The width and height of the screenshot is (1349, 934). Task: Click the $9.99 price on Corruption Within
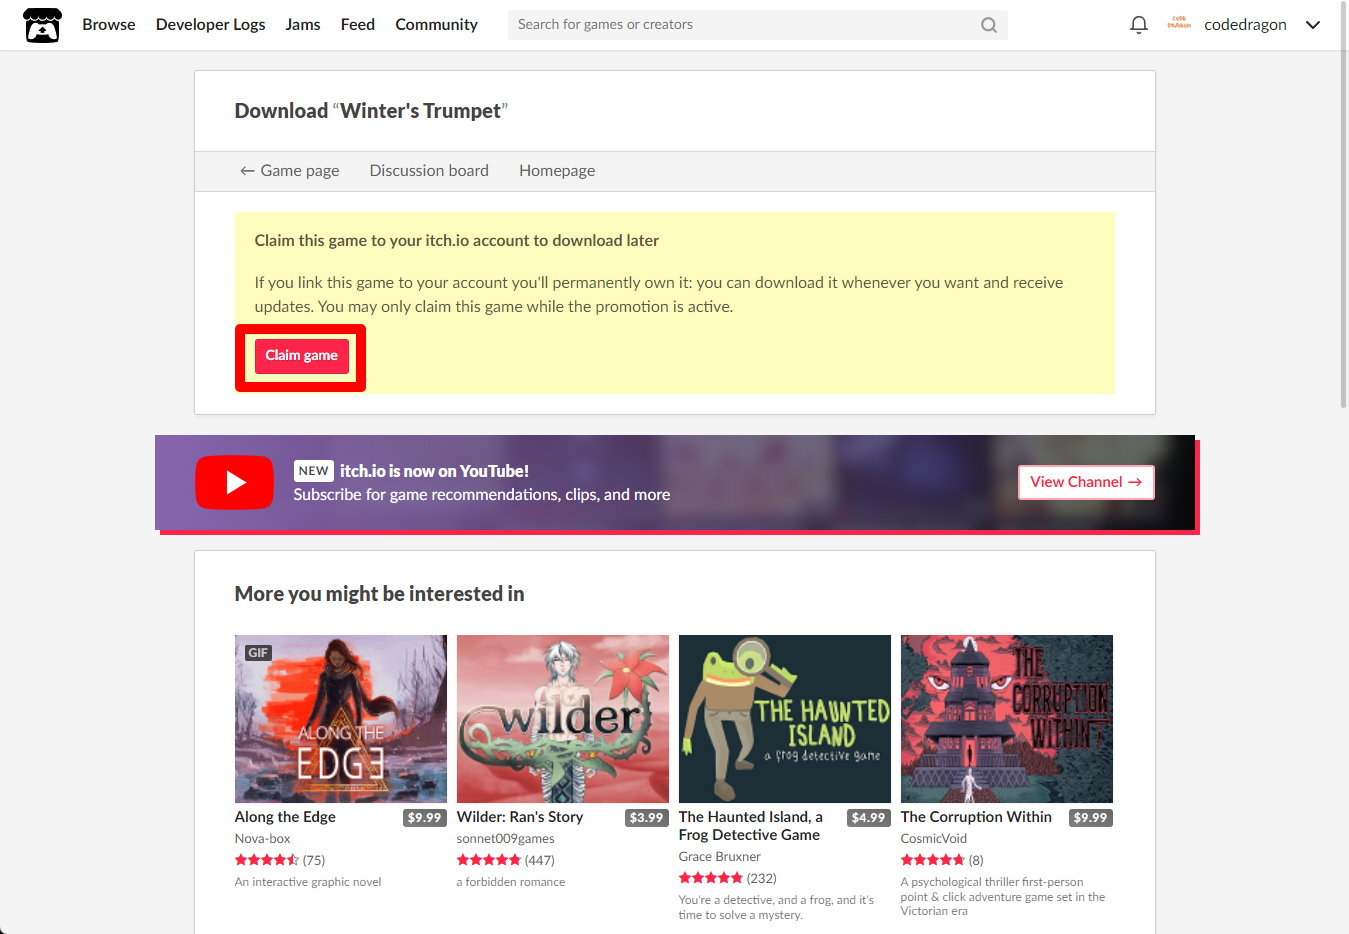pos(1090,818)
